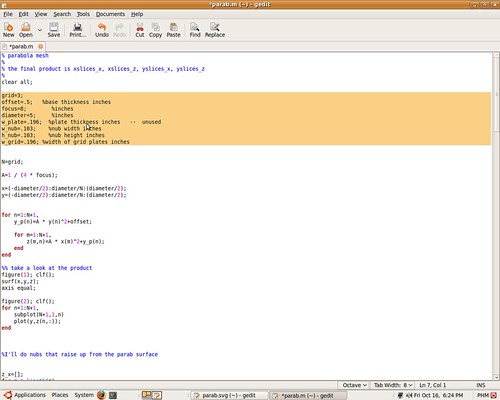500x400 pixels.
Task: Click the '% parabola mesh' comment line
Action: pos(25,55)
